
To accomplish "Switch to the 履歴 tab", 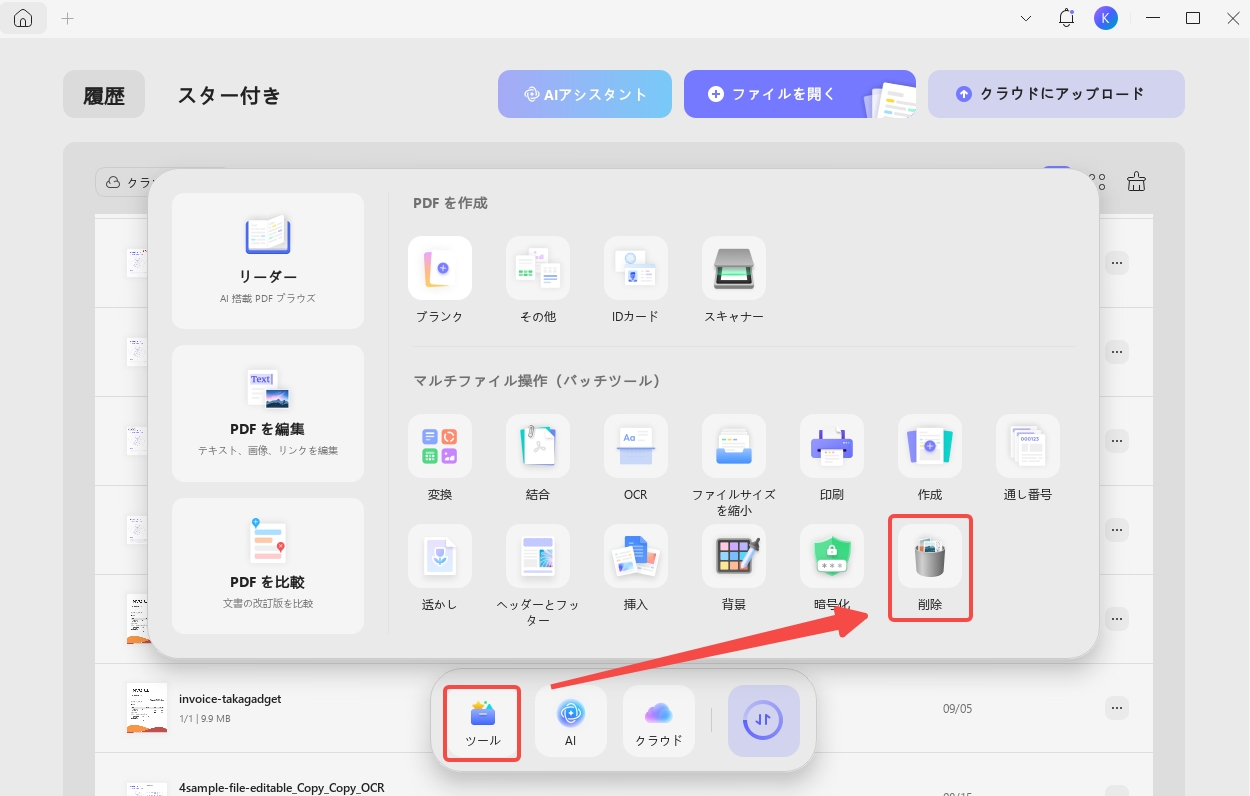I will point(104,95).
